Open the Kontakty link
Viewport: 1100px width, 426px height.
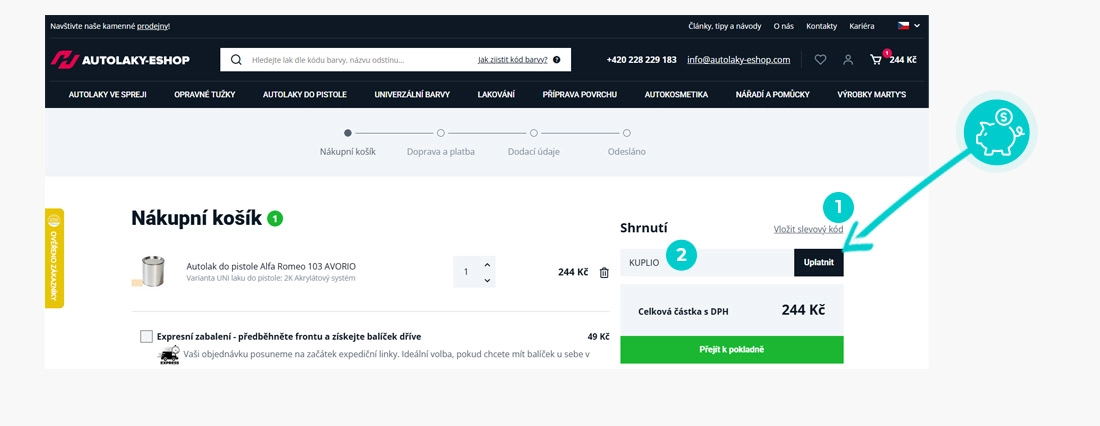point(821,26)
